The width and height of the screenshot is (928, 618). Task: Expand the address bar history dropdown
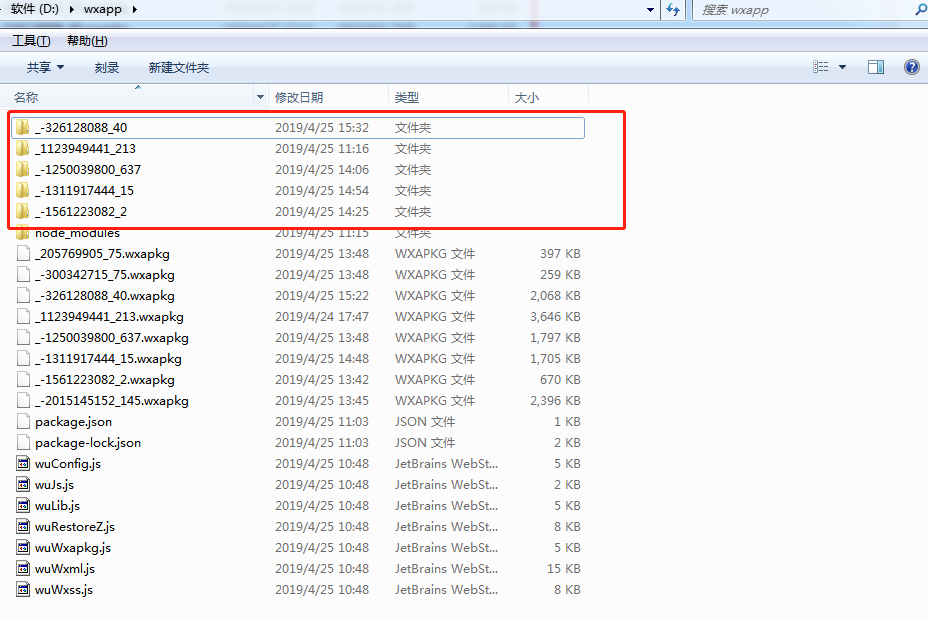point(650,9)
